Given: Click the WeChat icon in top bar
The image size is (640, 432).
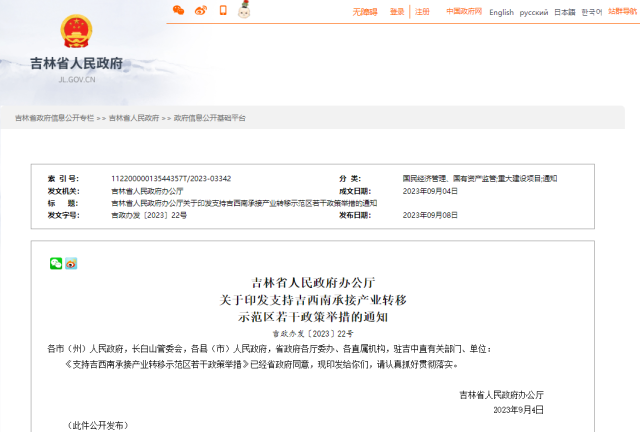Looking at the screenshot, I should pyautogui.click(x=179, y=11).
